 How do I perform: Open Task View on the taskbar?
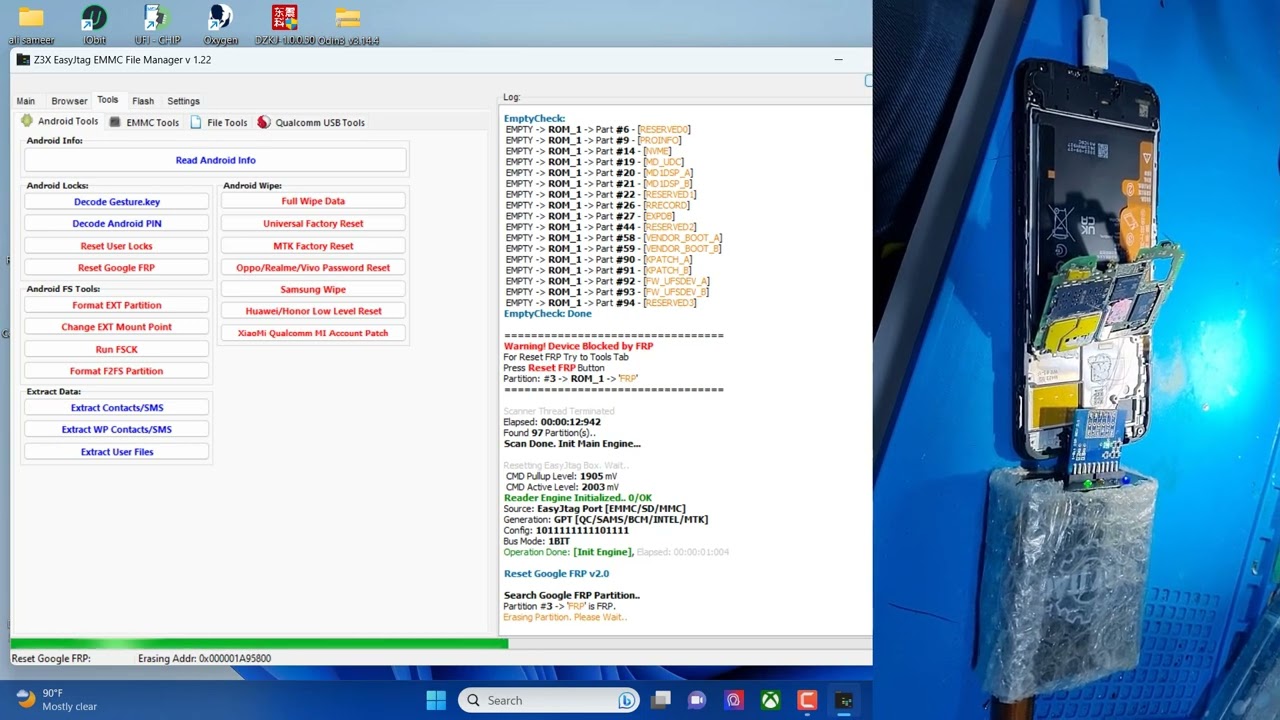point(661,700)
